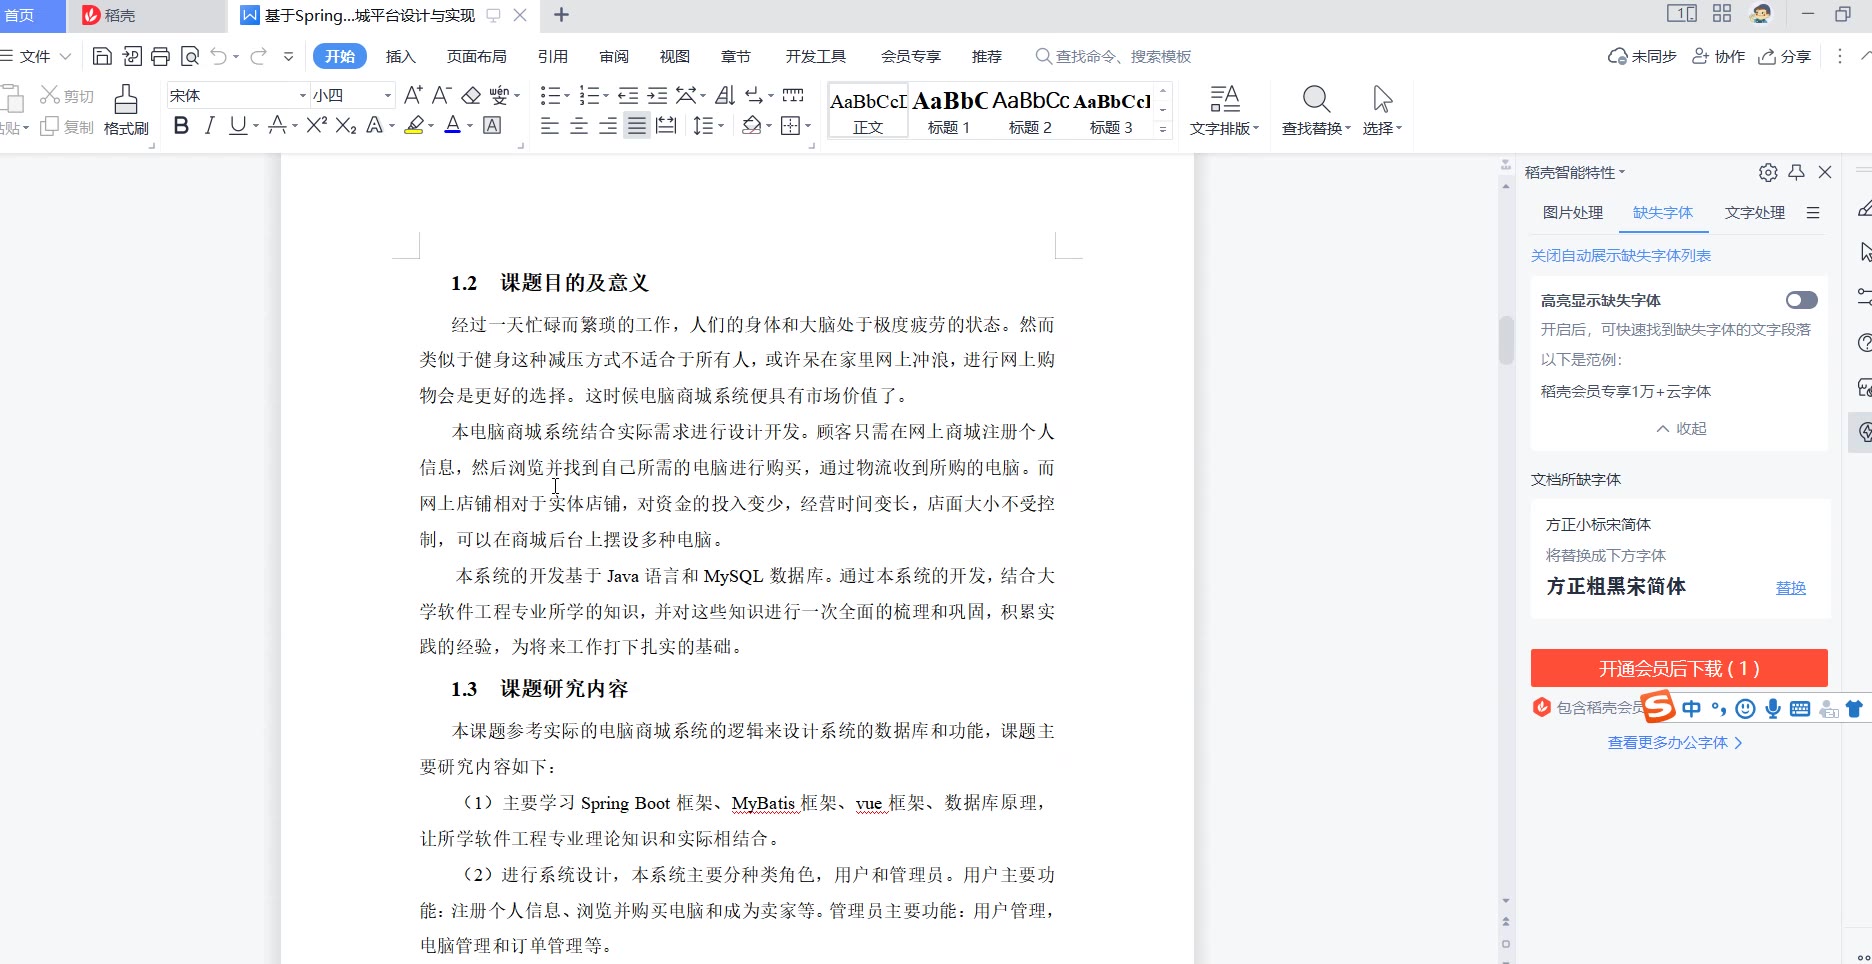Decrease font size with A- icon
The height and width of the screenshot is (964, 1872).
(x=441, y=95)
